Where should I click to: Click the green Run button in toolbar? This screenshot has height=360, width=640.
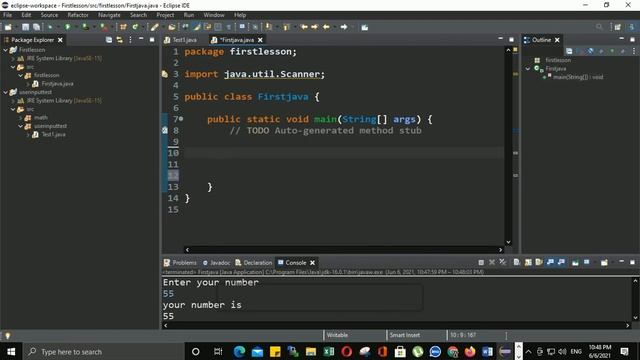coord(67,27)
